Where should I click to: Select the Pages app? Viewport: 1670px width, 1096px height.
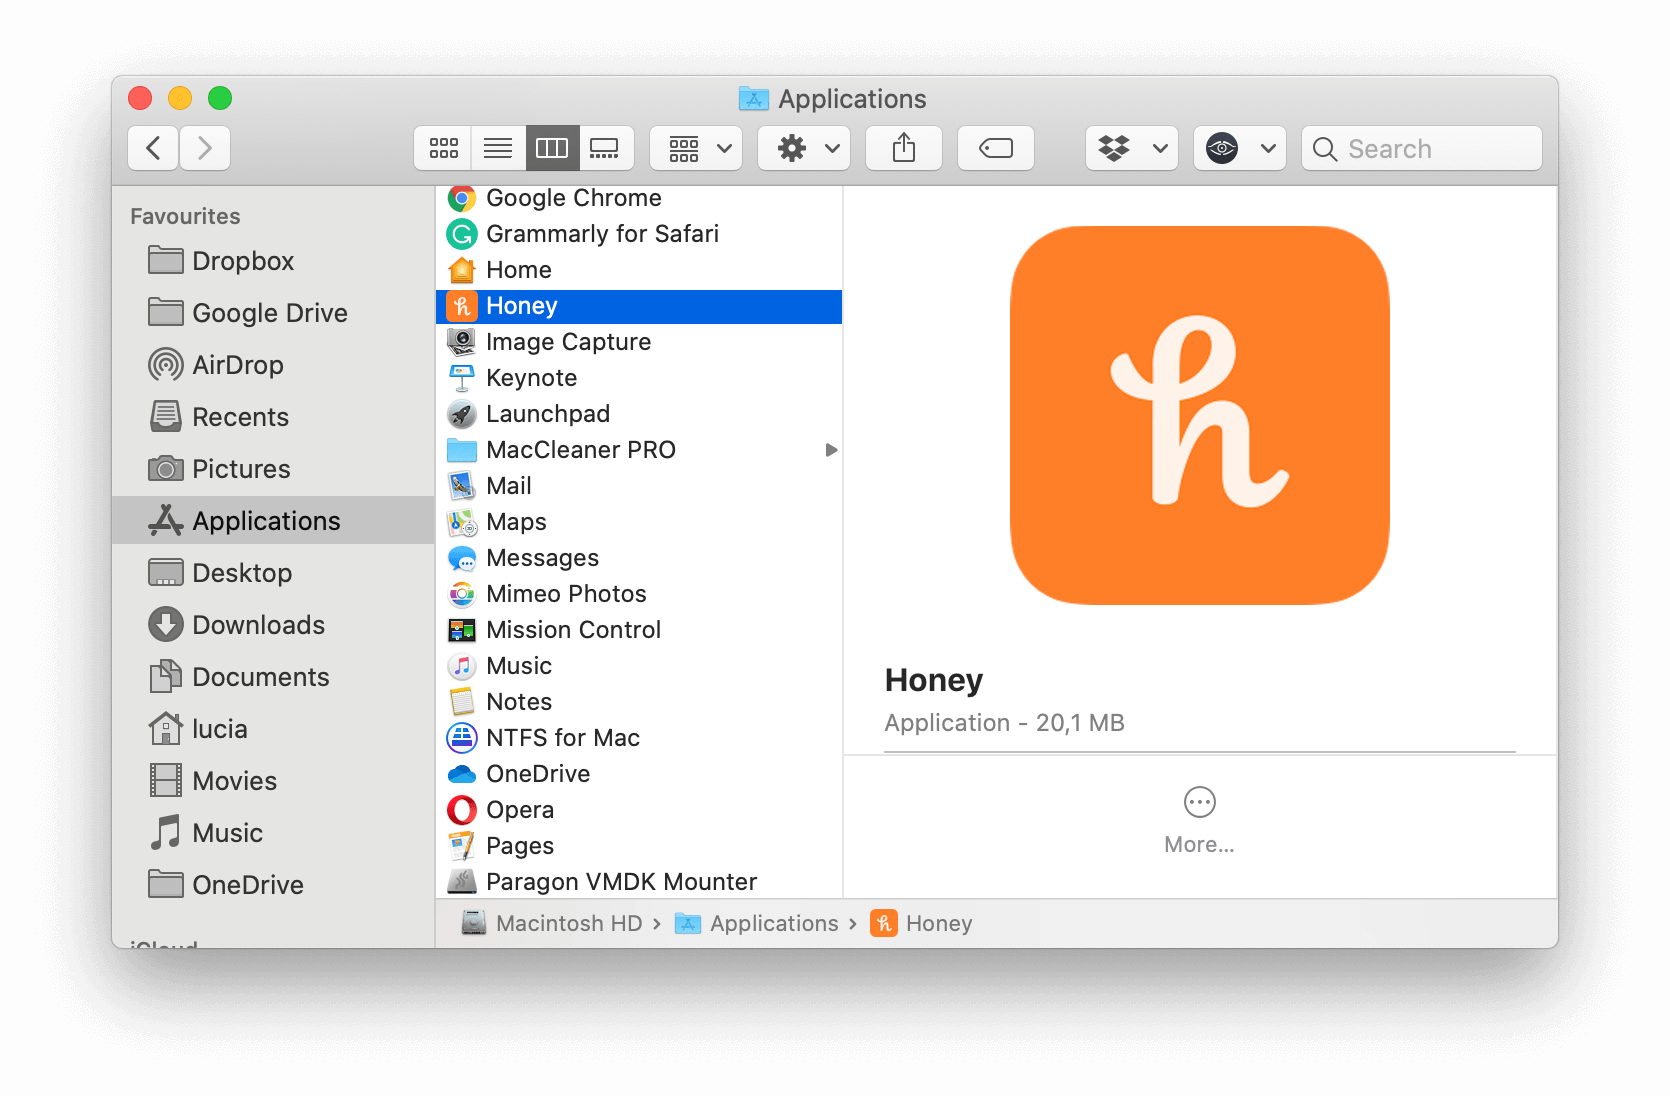639,846
